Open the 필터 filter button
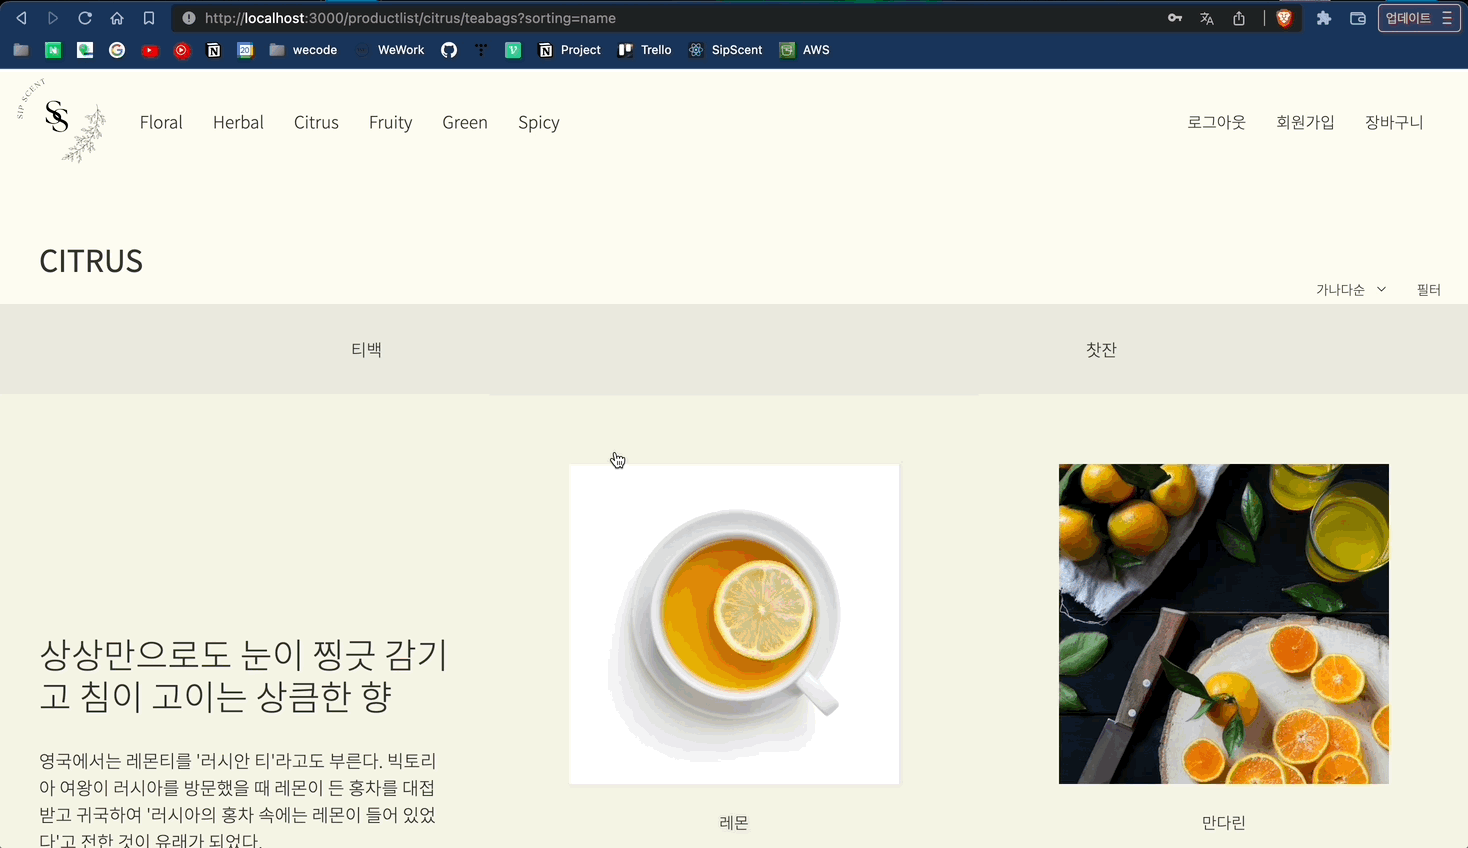Image resolution: width=1468 pixels, height=848 pixels. coord(1429,290)
